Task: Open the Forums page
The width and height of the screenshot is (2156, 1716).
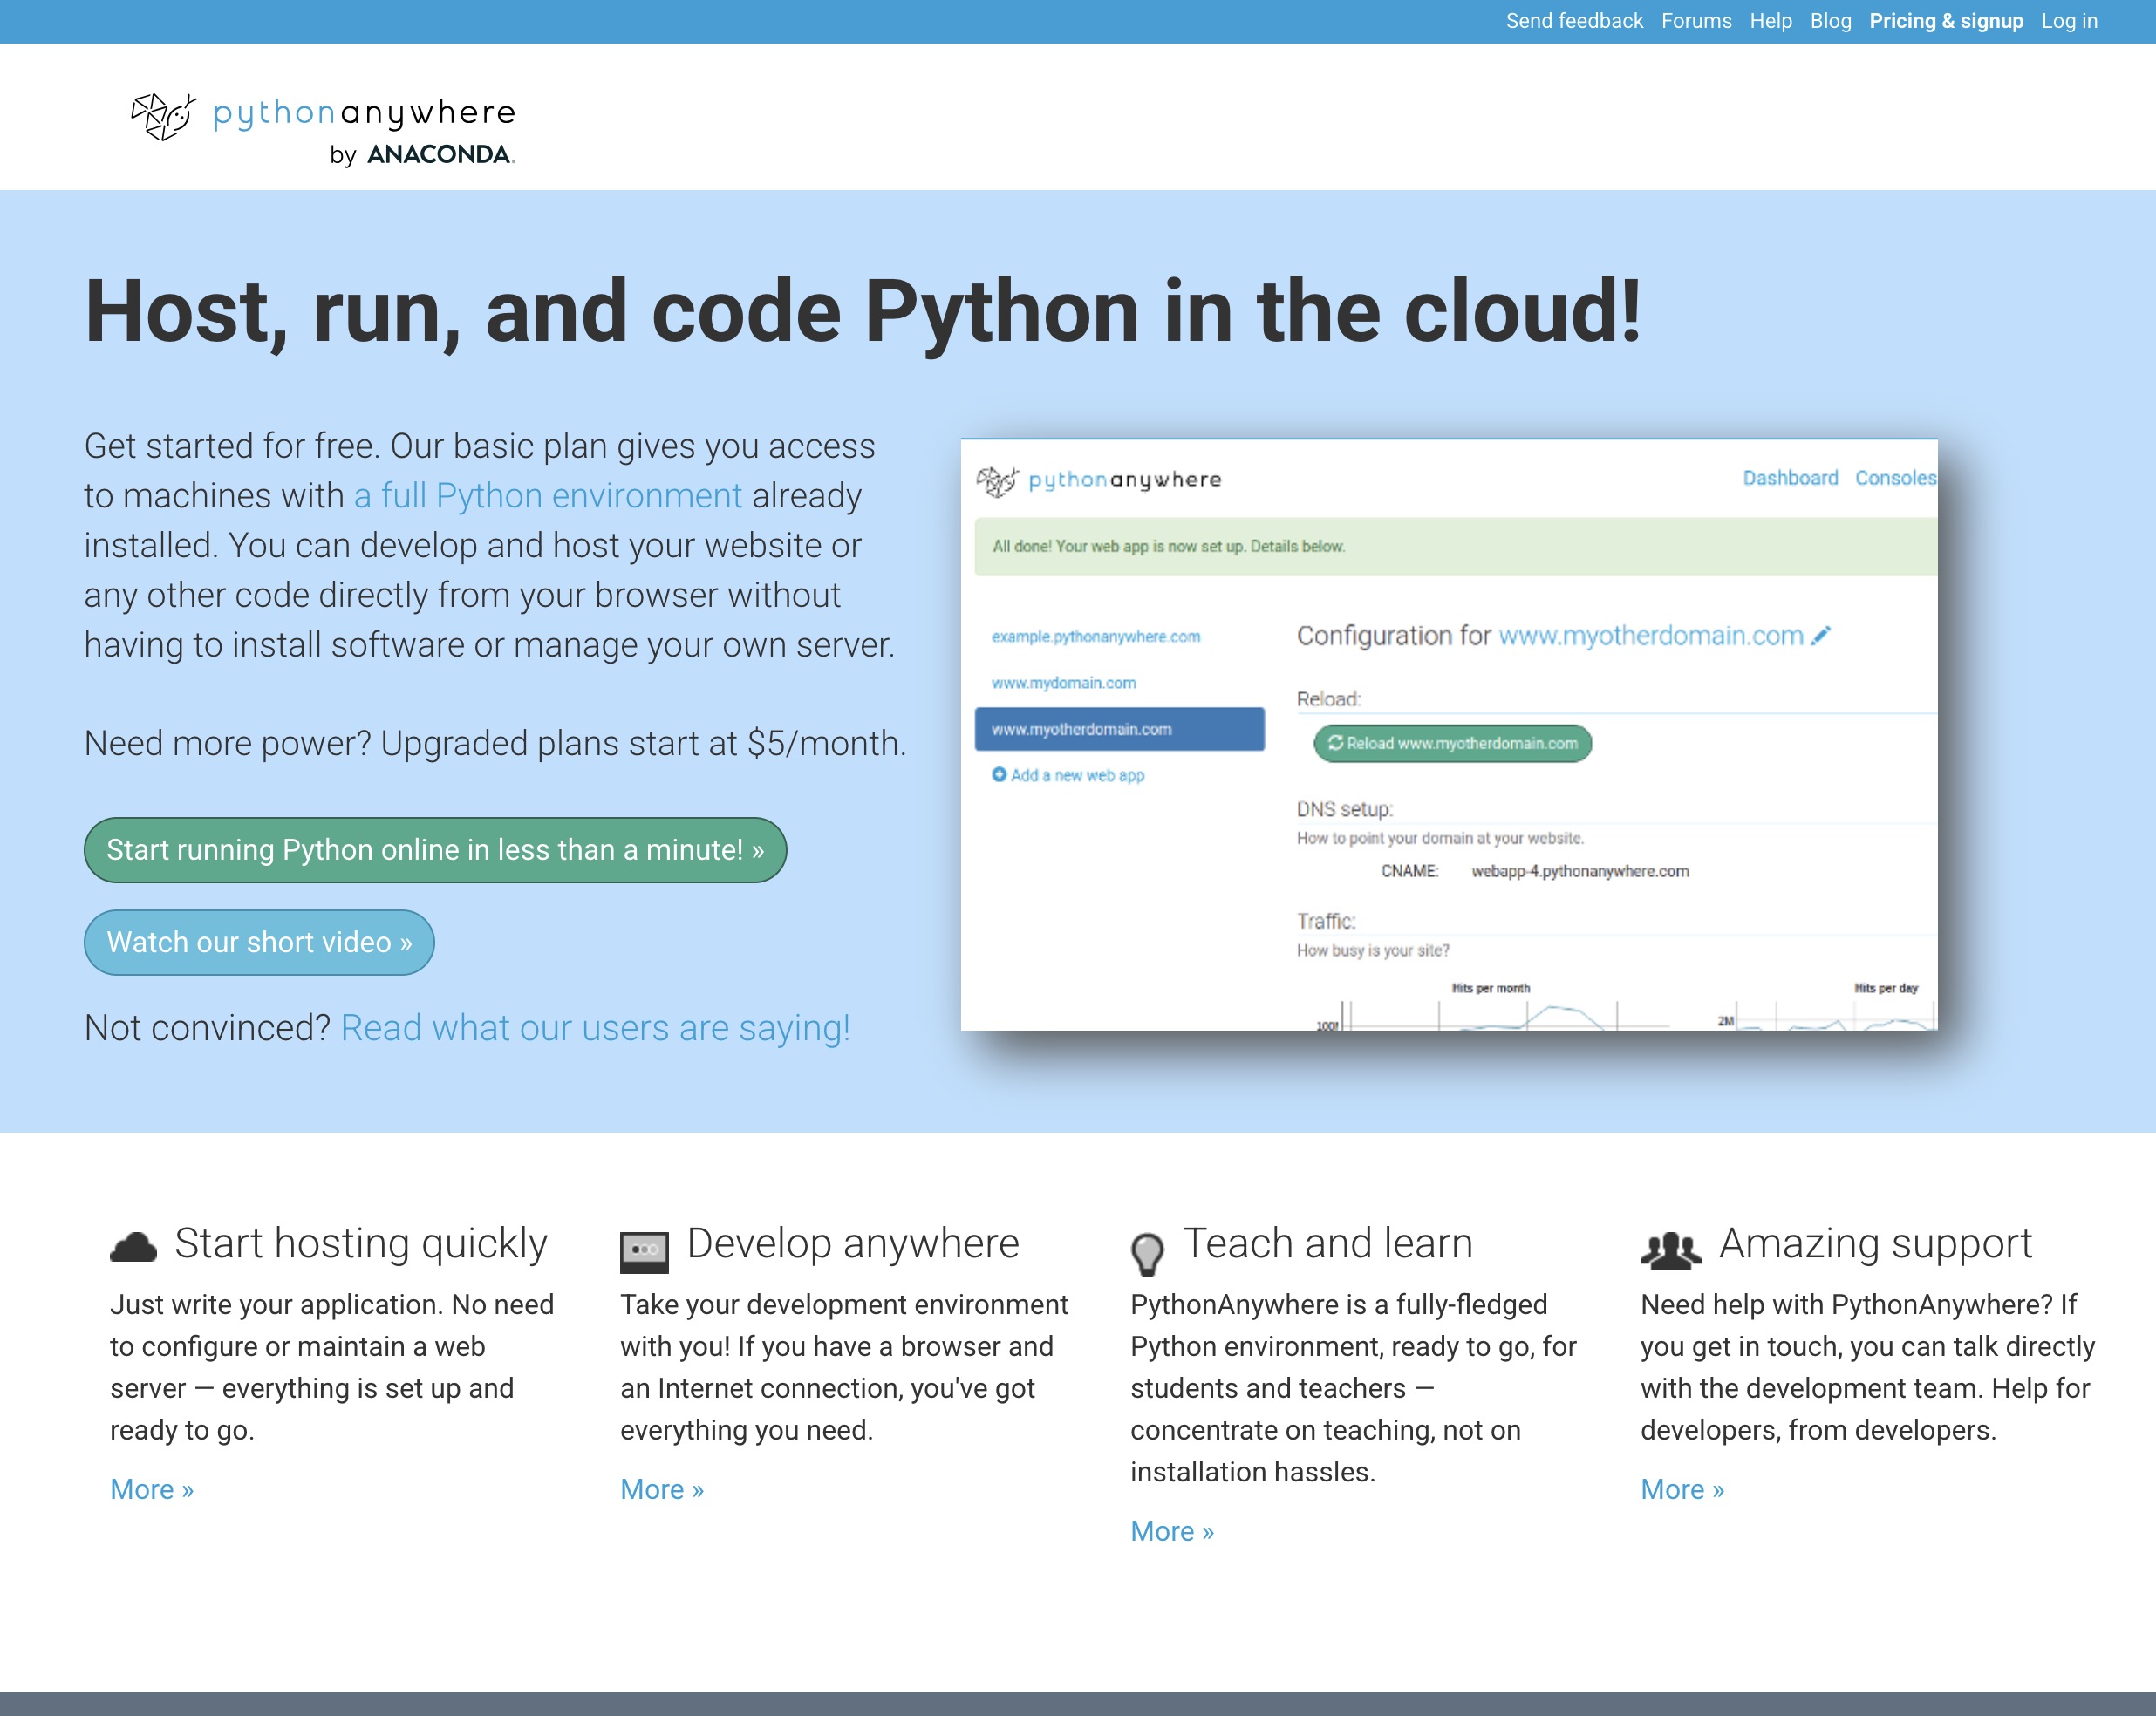Action: coord(1697,20)
